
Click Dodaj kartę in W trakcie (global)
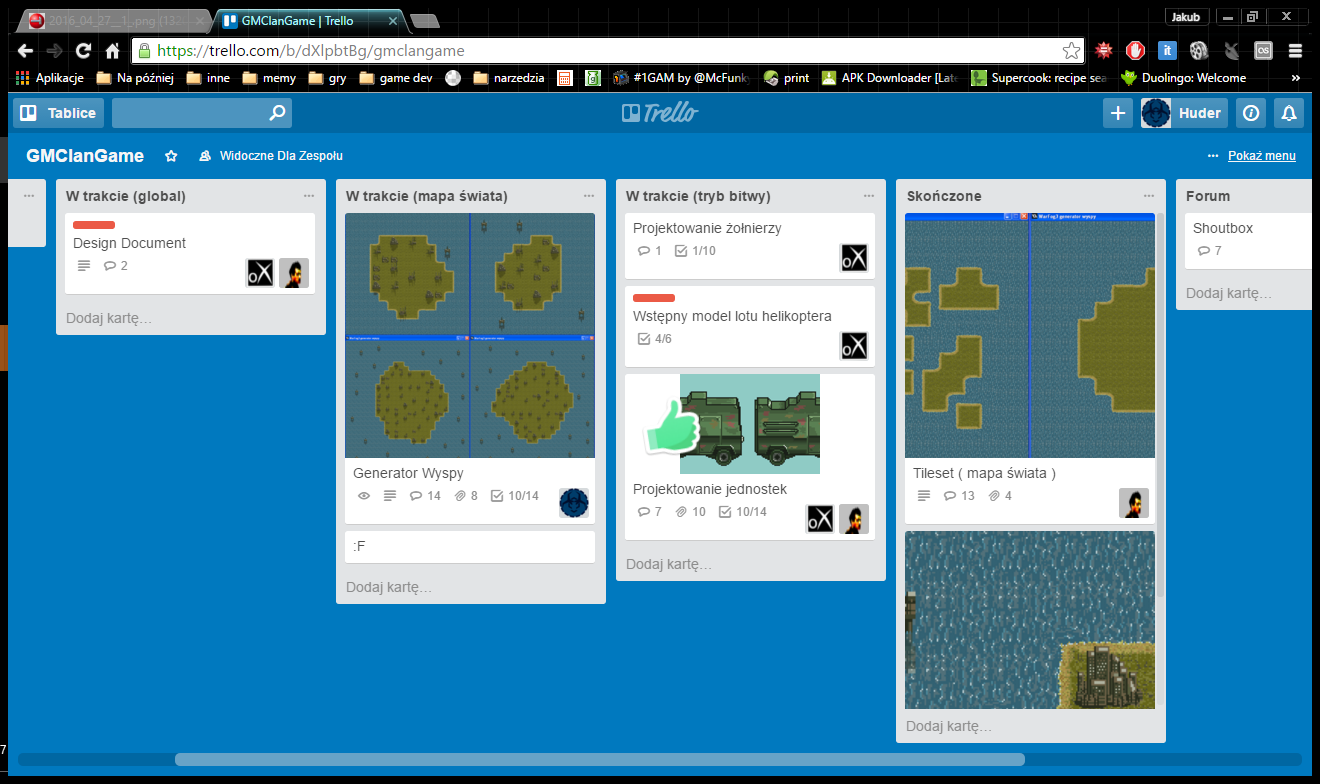(x=109, y=318)
